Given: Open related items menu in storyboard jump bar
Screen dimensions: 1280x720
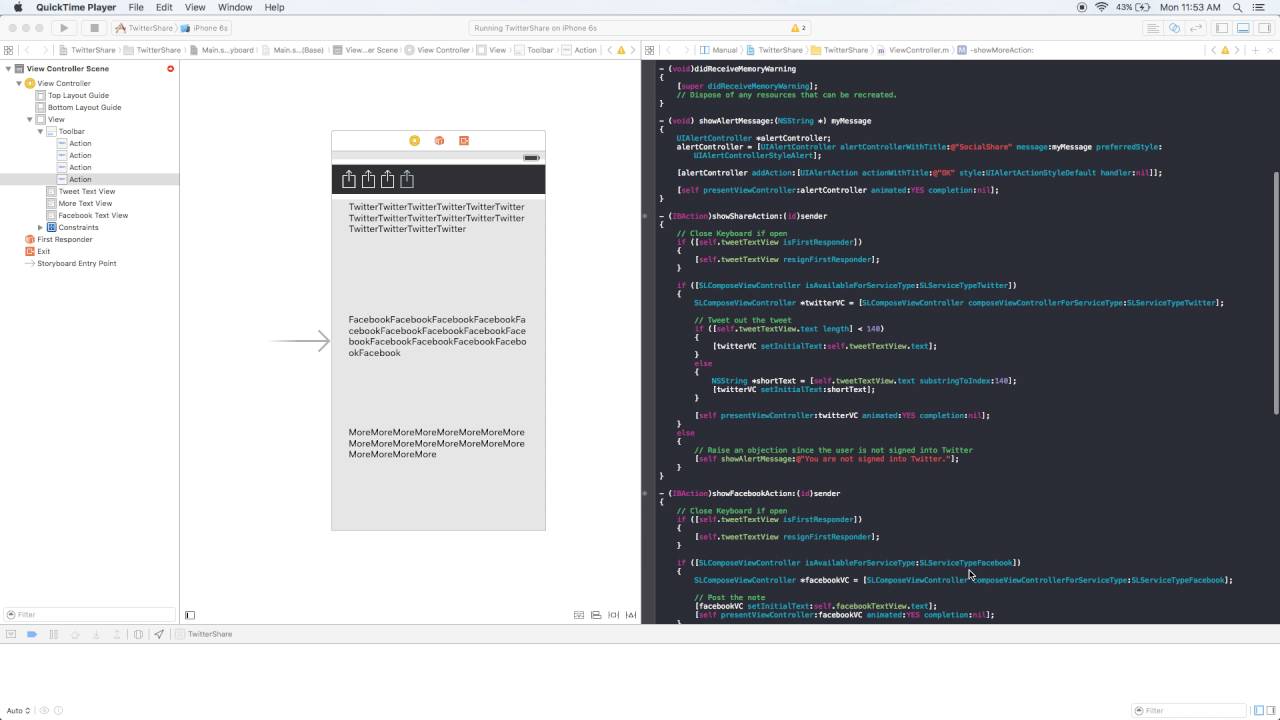Looking at the screenshot, I should (9, 50).
